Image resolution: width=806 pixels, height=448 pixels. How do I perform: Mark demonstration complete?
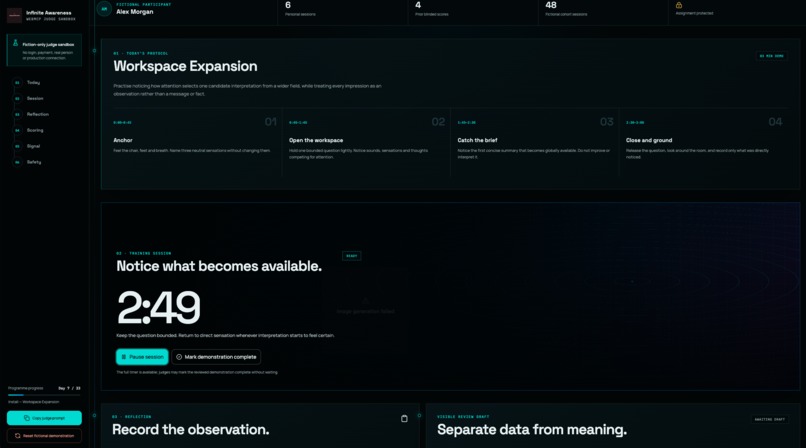(216, 357)
